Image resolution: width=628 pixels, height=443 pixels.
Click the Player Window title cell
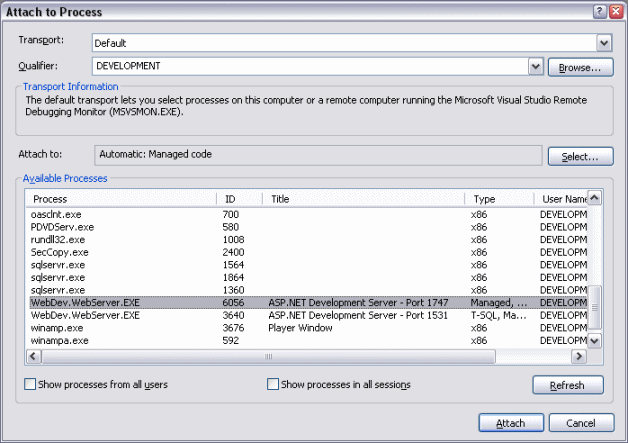click(x=300, y=328)
